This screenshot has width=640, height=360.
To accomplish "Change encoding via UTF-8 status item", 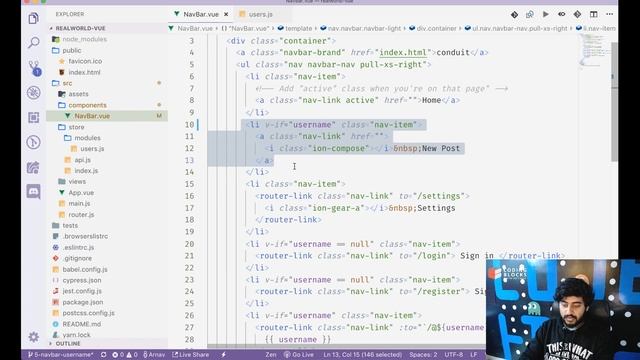I will (453, 355).
